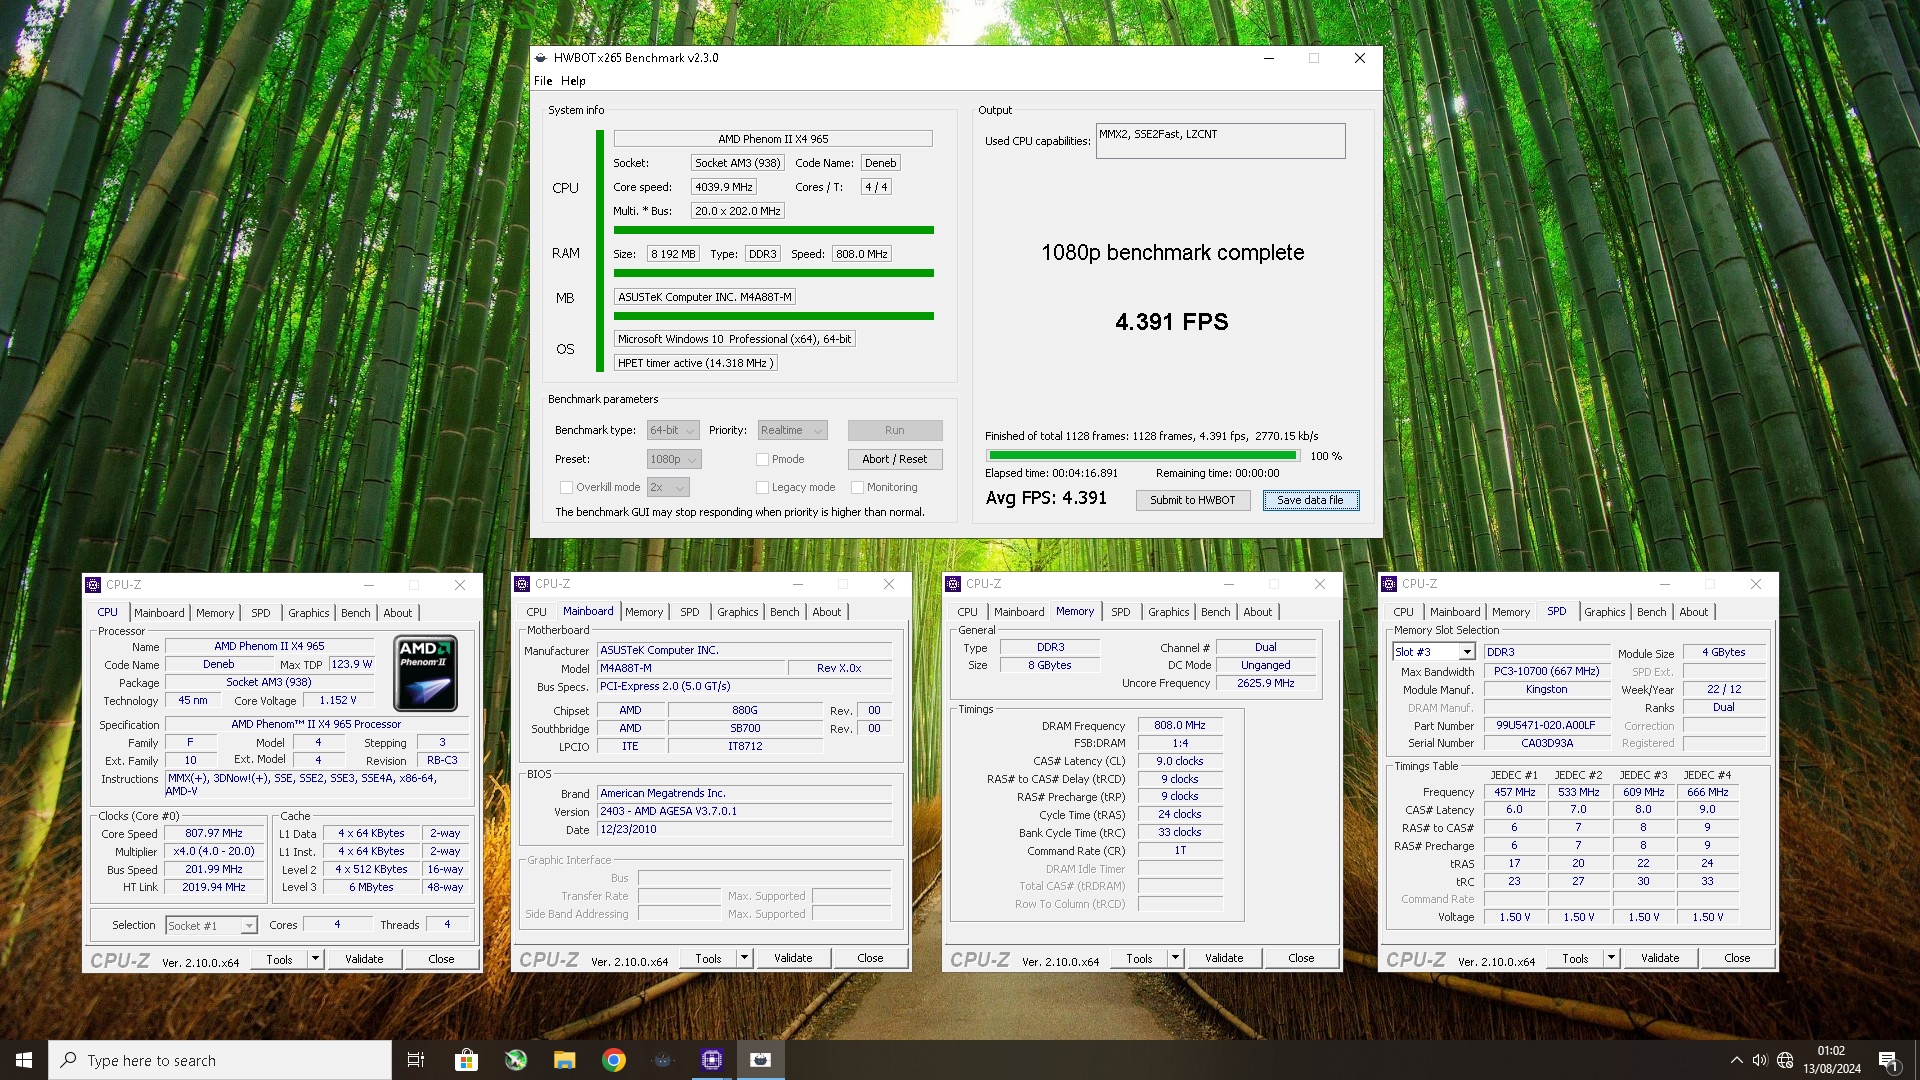Image resolution: width=1920 pixels, height=1080 pixels.
Task: Enable the Monitoring checkbox
Action: click(x=857, y=487)
